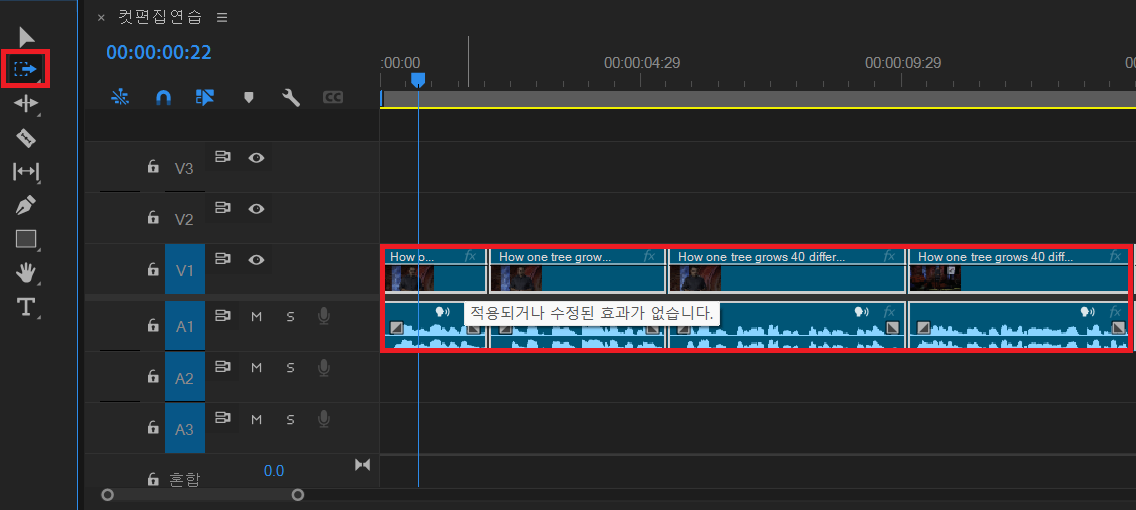Toggle sync lock on track V3

point(222,156)
